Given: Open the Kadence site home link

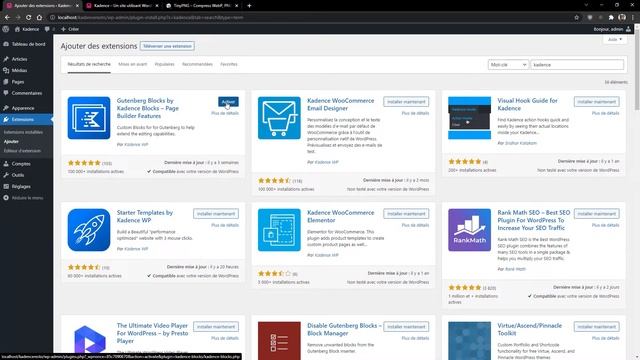Looking at the screenshot, I should (x=27, y=29).
